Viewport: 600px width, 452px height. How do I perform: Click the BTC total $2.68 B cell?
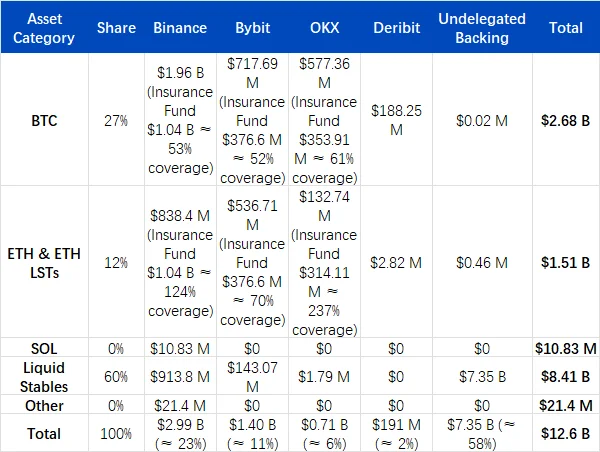point(566,121)
